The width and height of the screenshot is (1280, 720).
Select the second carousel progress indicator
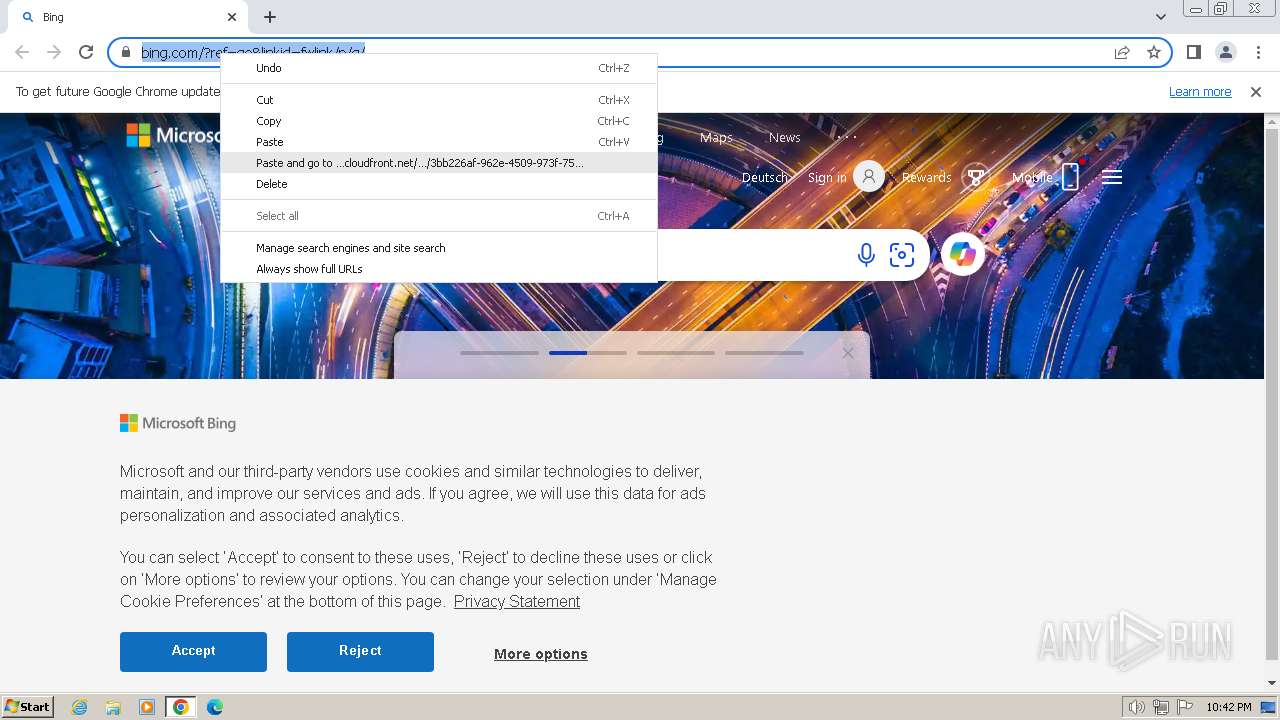(588, 353)
